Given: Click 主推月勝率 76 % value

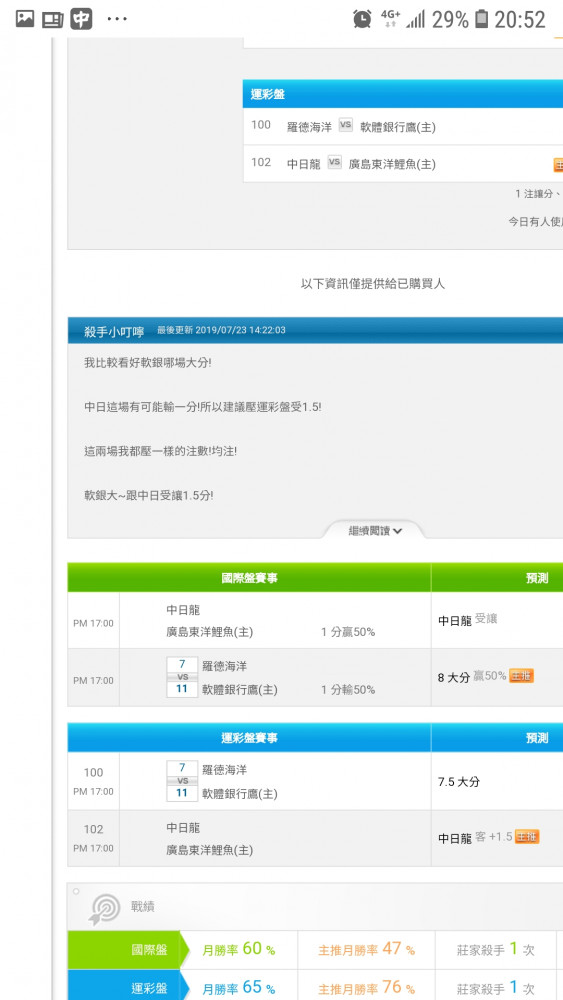Looking at the screenshot, I should (367, 988).
